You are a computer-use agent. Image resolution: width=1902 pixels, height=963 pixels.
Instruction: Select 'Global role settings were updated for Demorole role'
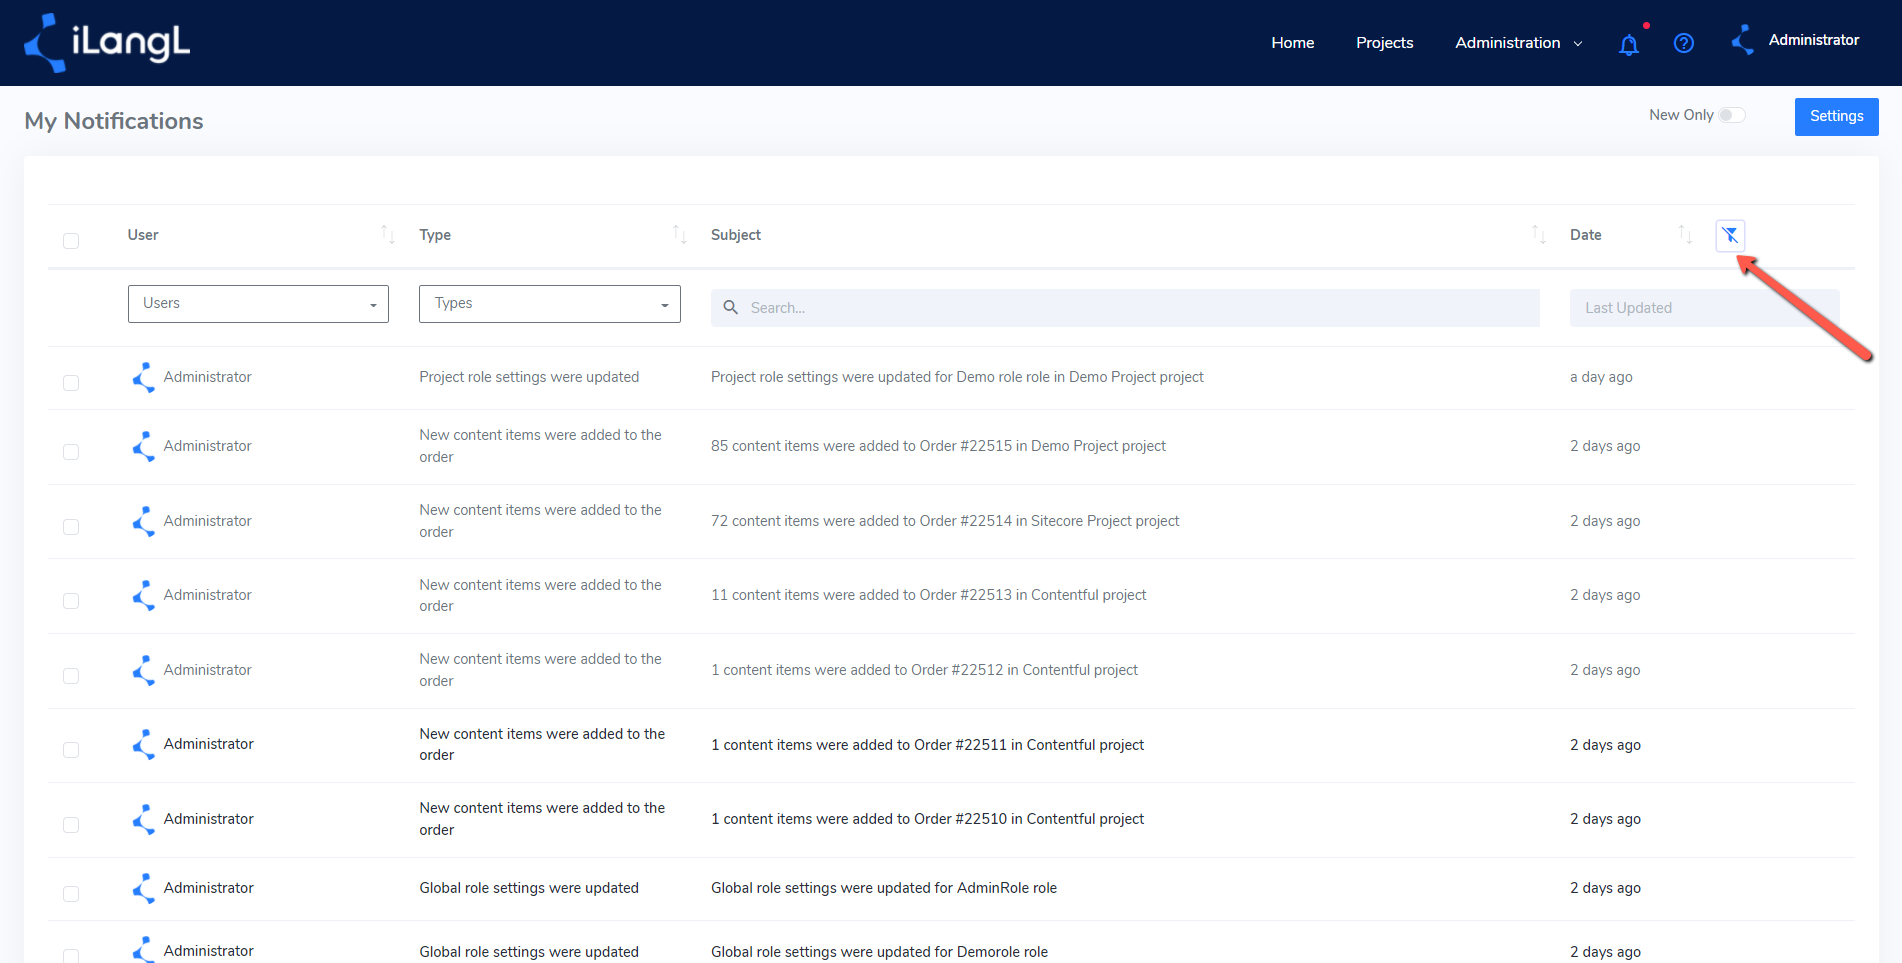(879, 952)
